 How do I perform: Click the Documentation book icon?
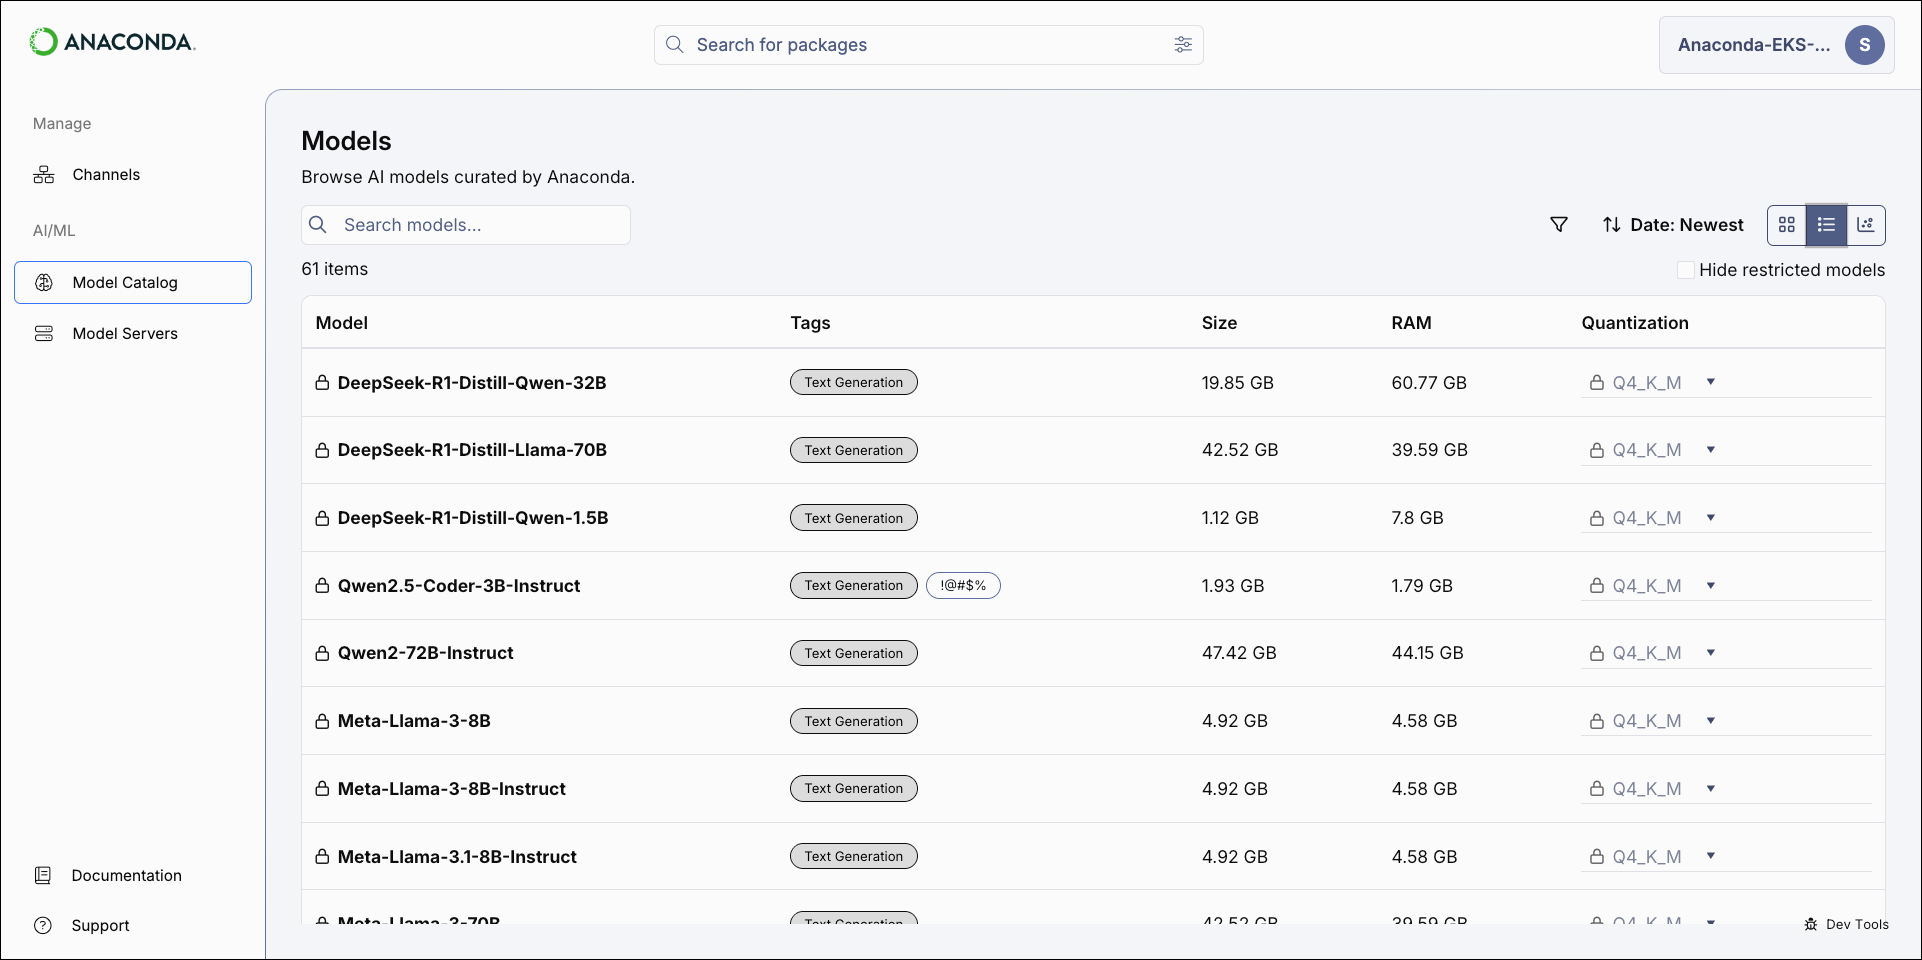43,875
